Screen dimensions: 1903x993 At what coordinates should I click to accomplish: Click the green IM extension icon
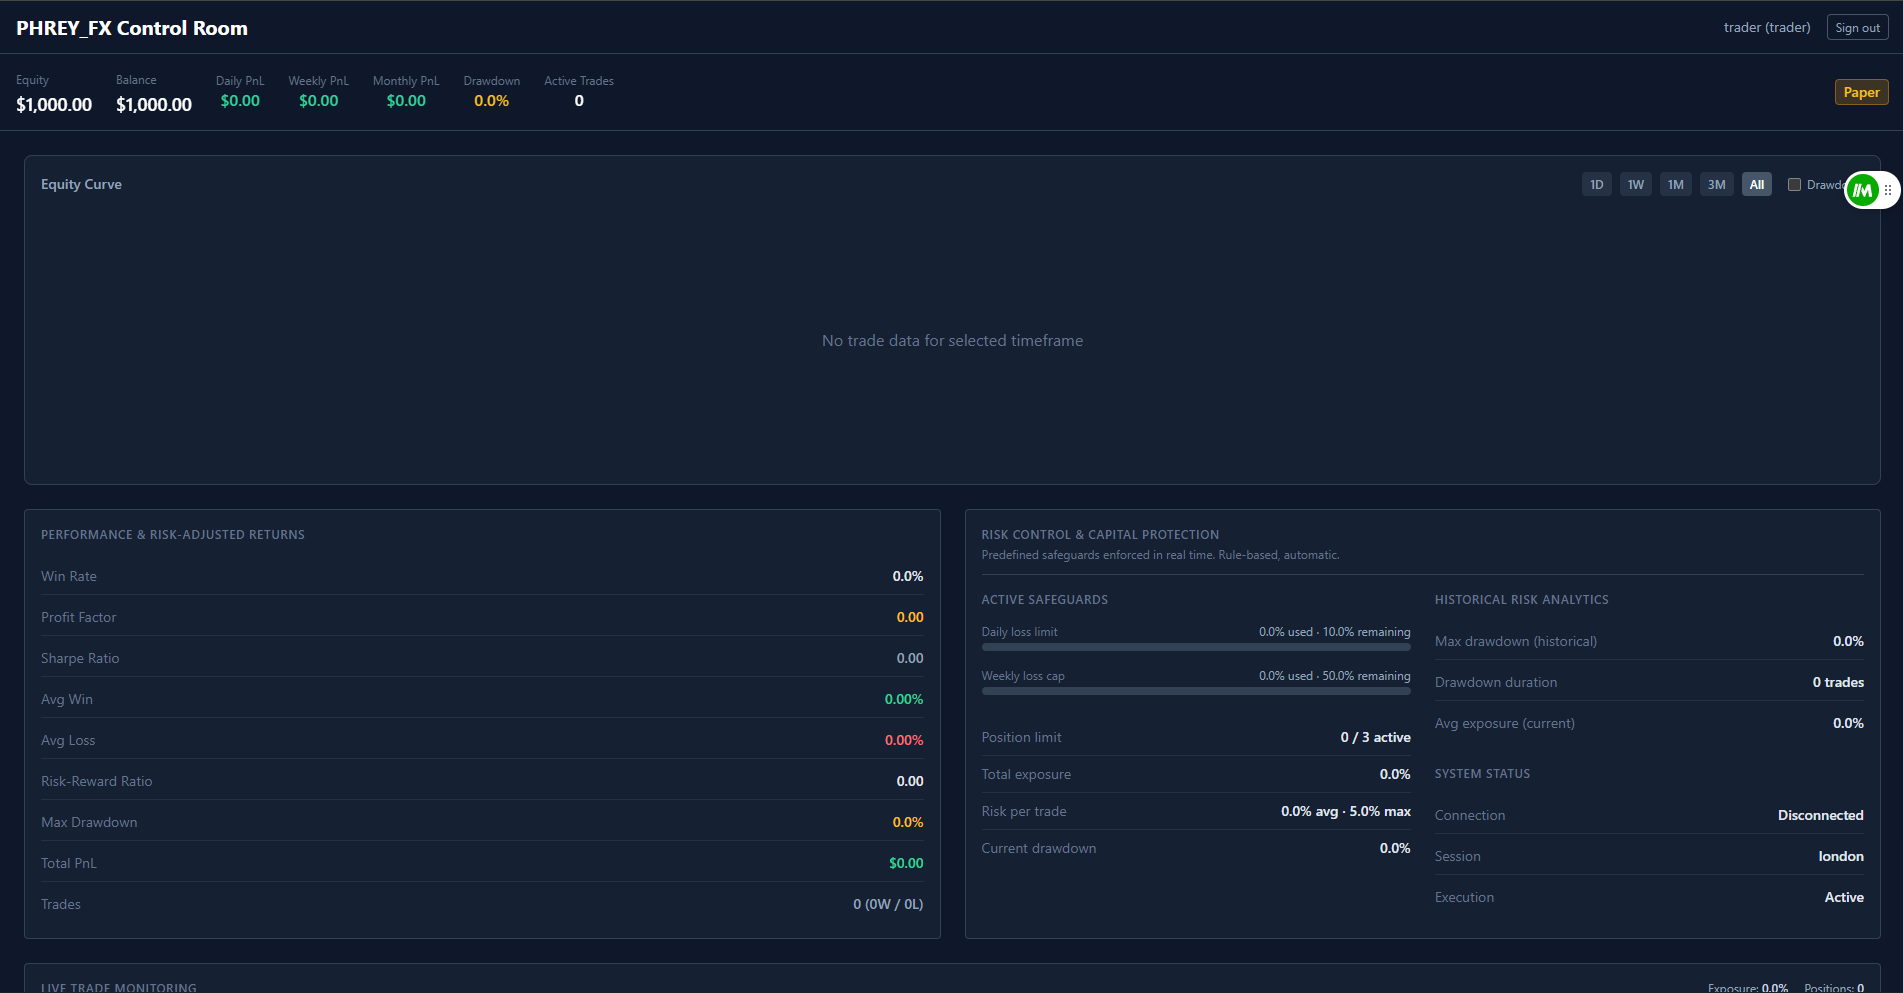(x=1862, y=190)
